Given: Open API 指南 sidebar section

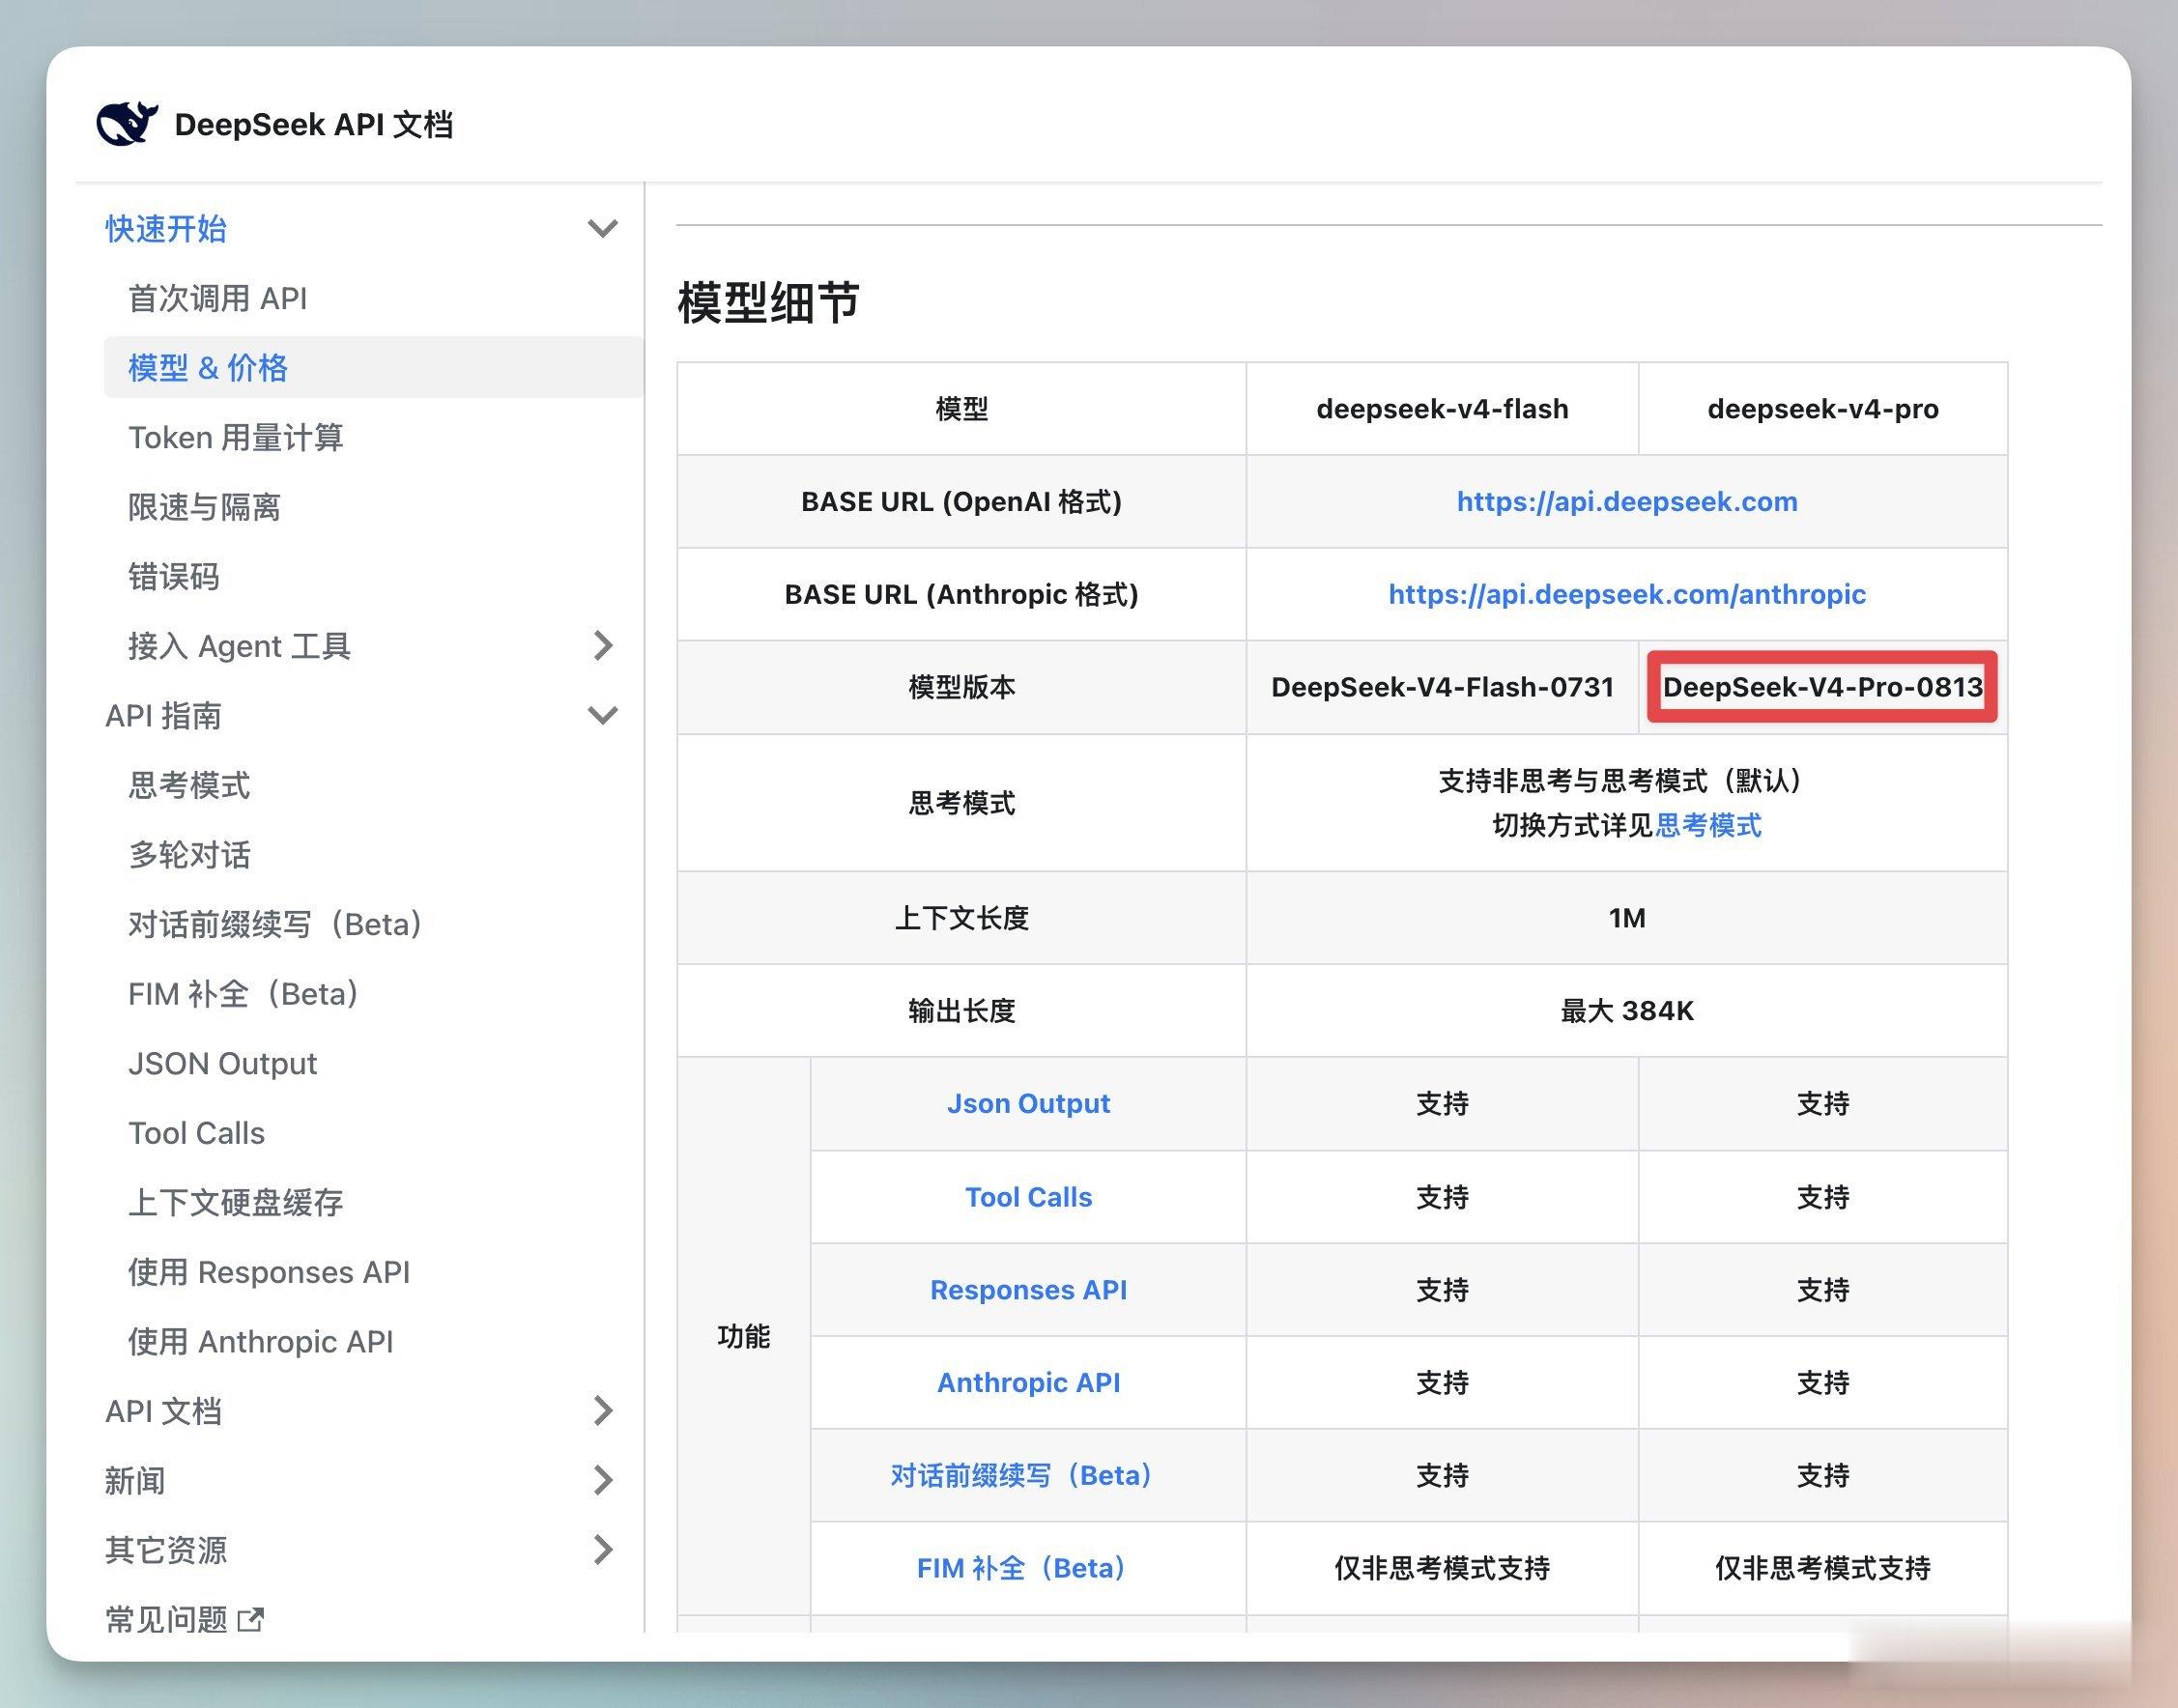Looking at the screenshot, I should [x=163, y=716].
